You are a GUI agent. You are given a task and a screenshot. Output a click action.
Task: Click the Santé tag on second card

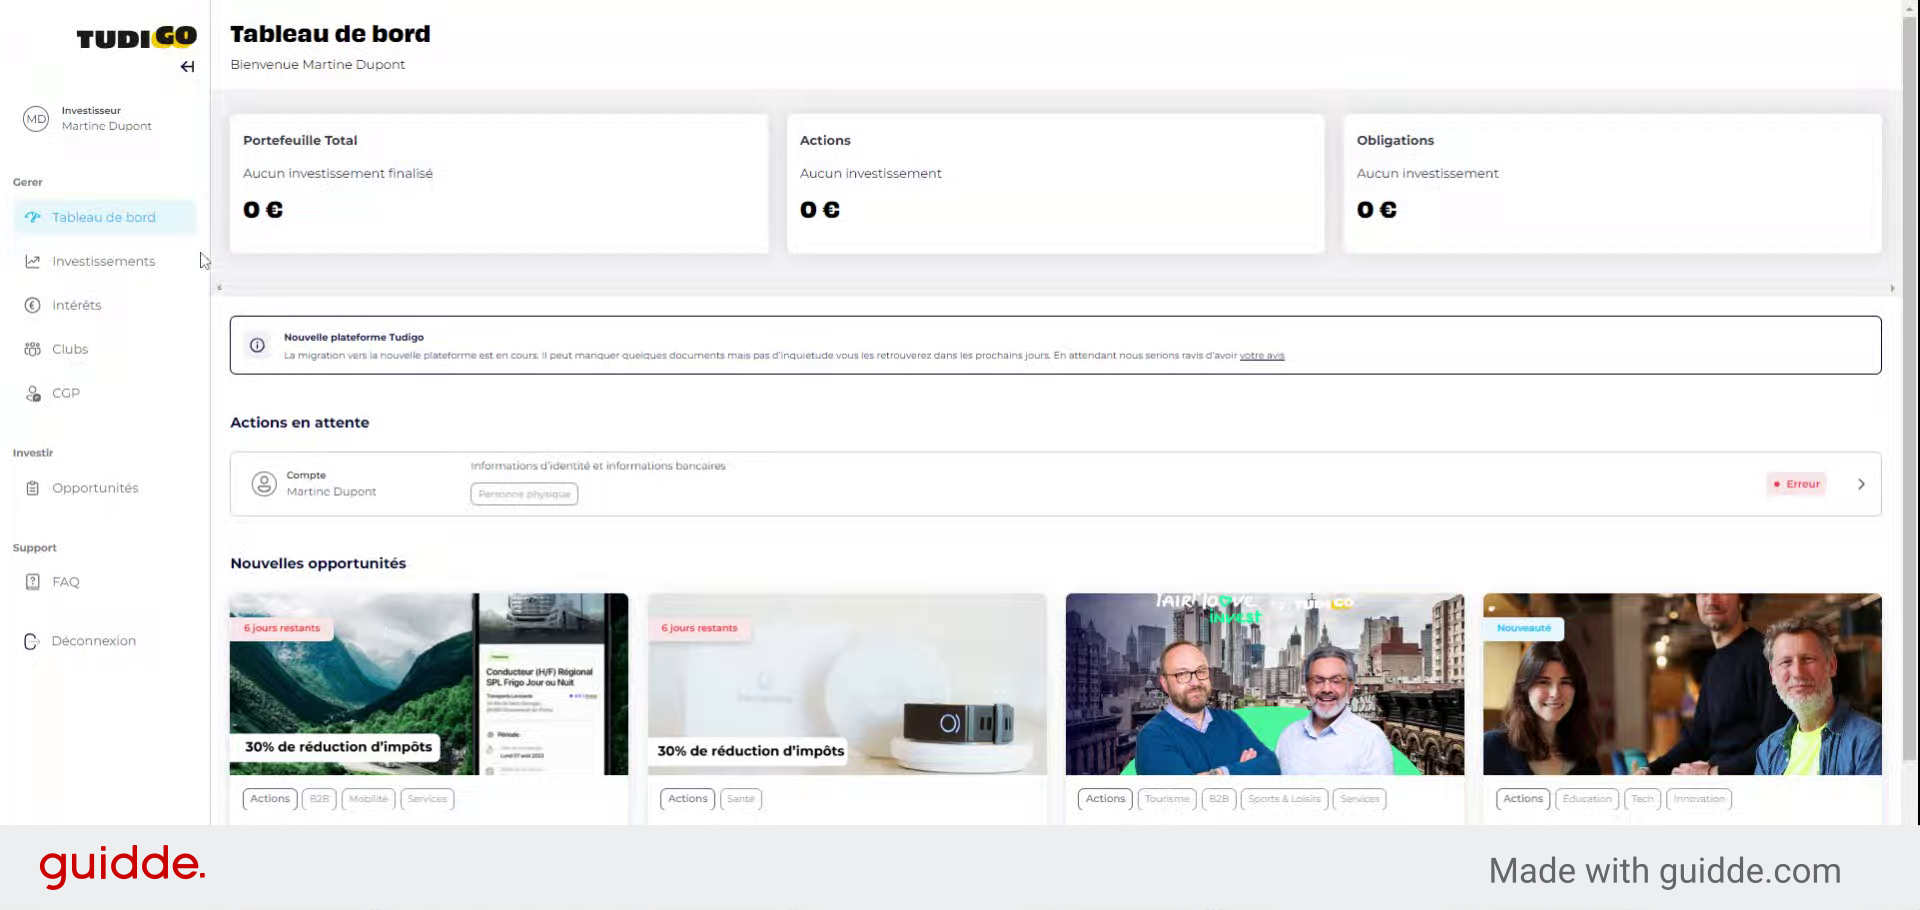pyautogui.click(x=741, y=799)
